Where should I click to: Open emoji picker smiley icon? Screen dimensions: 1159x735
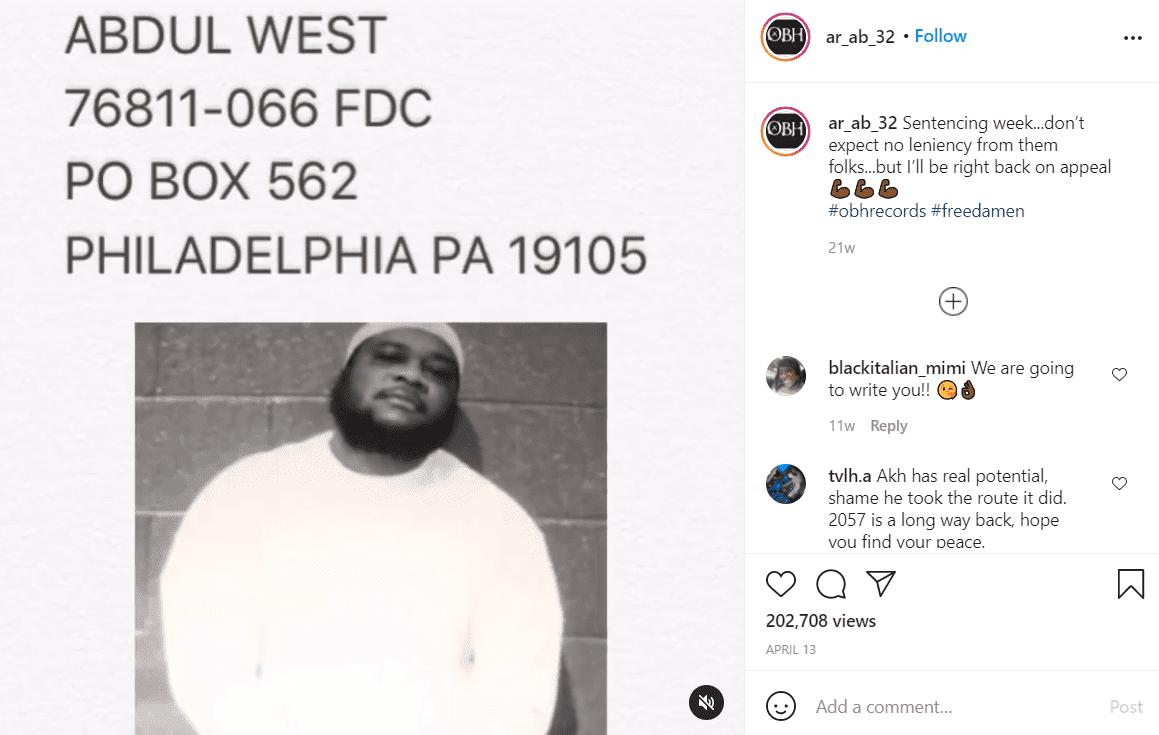coord(781,706)
